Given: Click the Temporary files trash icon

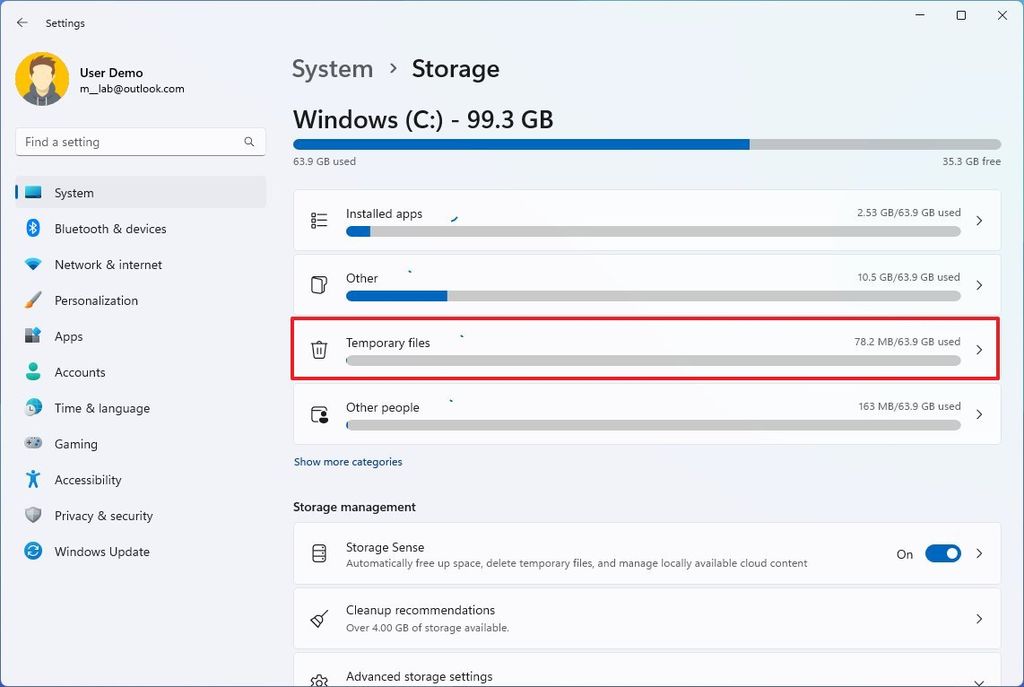Looking at the screenshot, I should coord(319,350).
